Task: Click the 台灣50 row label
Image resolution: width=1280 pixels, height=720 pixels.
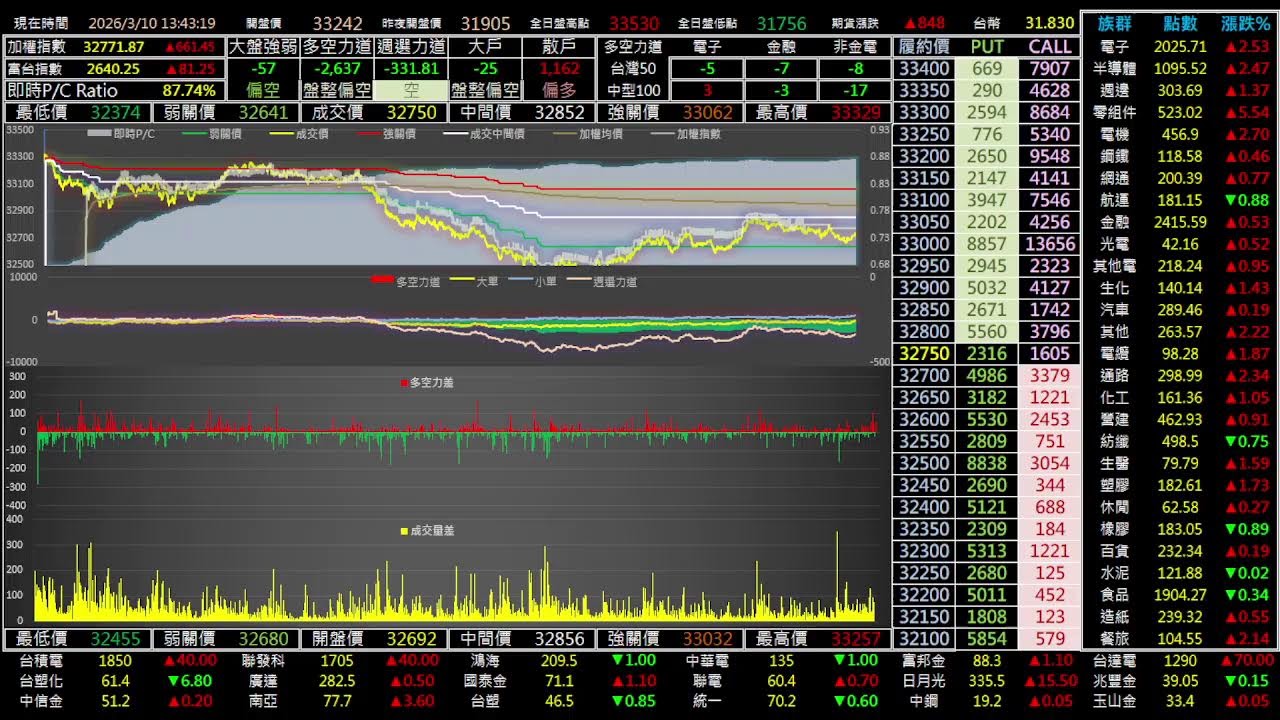Action: point(634,68)
